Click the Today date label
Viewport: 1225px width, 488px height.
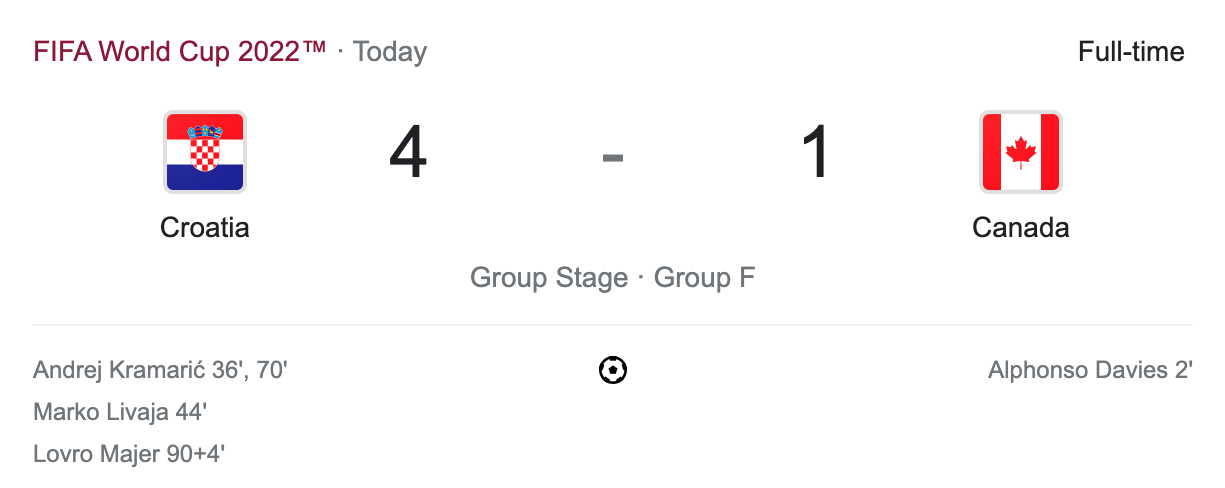coord(390,52)
